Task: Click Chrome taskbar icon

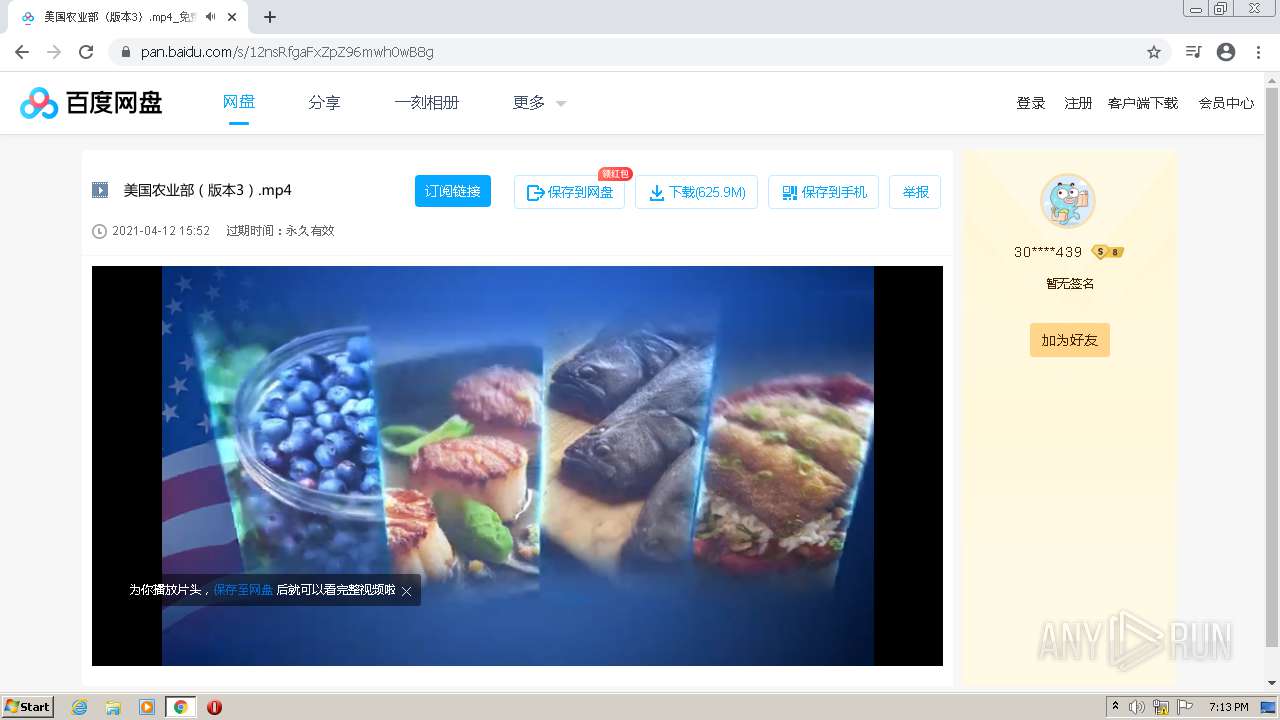Action: click(180, 707)
